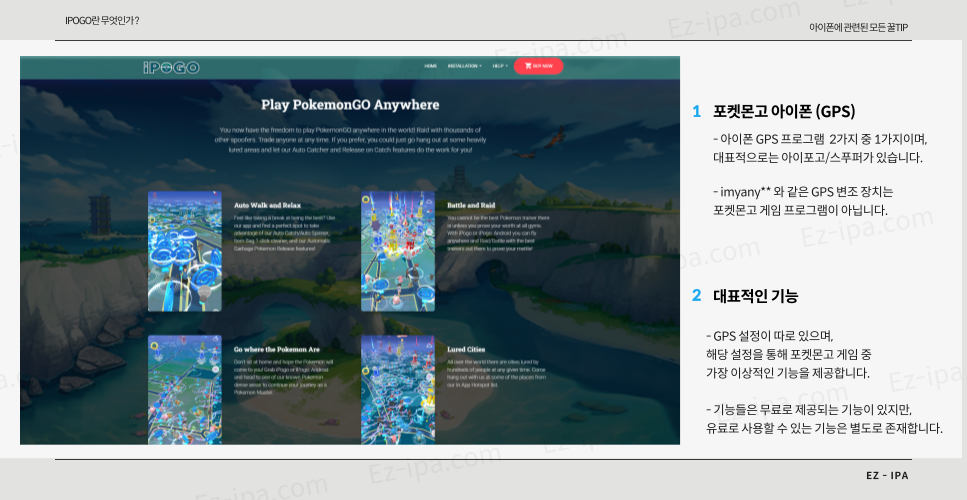Click the heading 대표적인 기능
967x500 pixels.
pyautogui.click(x=755, y=296)
